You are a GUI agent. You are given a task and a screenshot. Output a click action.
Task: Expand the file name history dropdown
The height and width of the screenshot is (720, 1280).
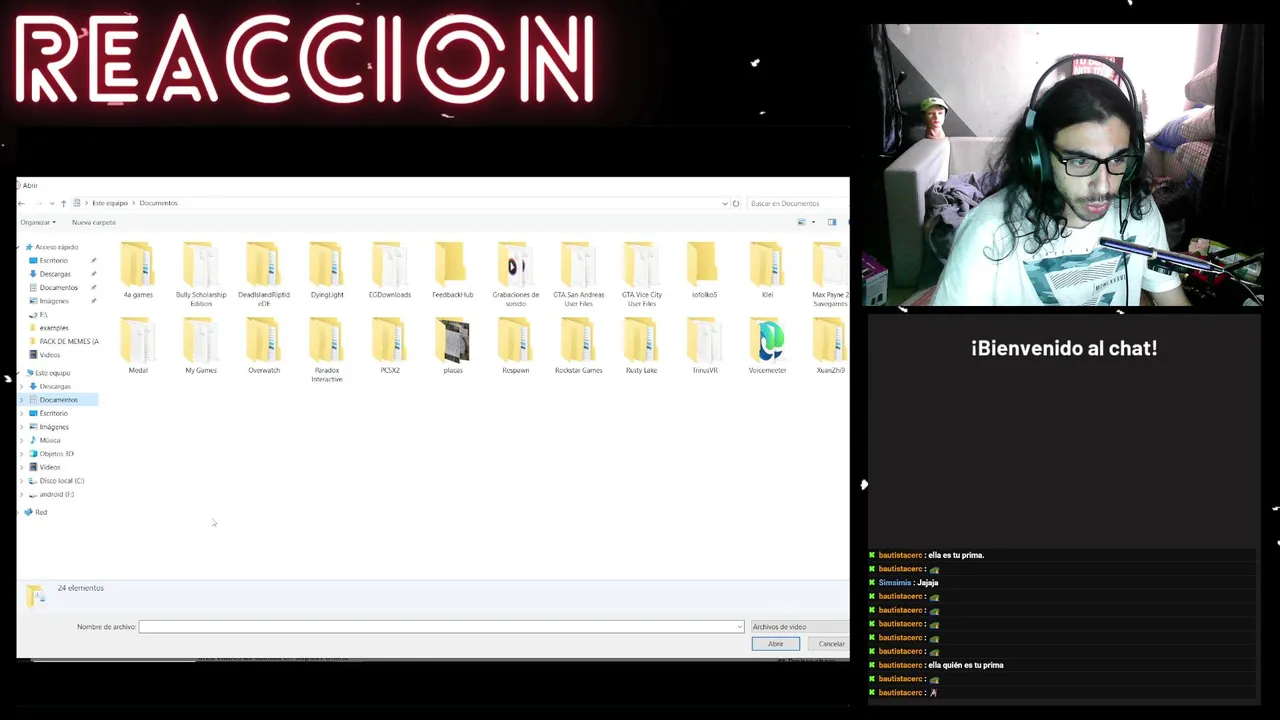point(740,627)
